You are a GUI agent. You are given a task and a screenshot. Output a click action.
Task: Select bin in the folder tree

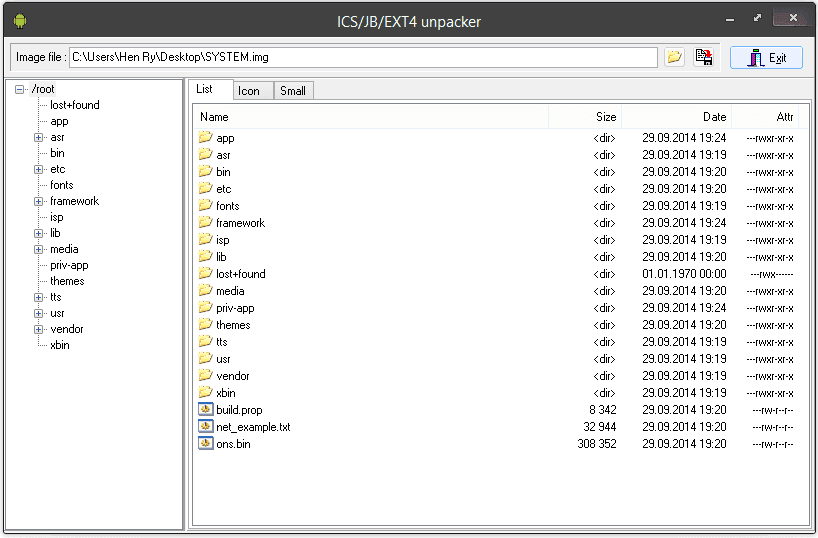click(57, 153)
